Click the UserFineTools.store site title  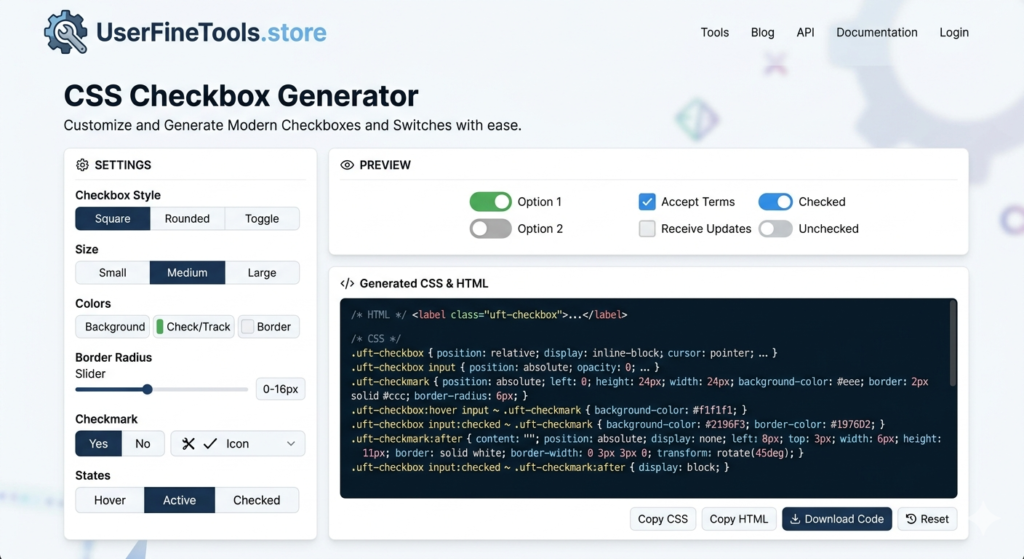point(211,33)
